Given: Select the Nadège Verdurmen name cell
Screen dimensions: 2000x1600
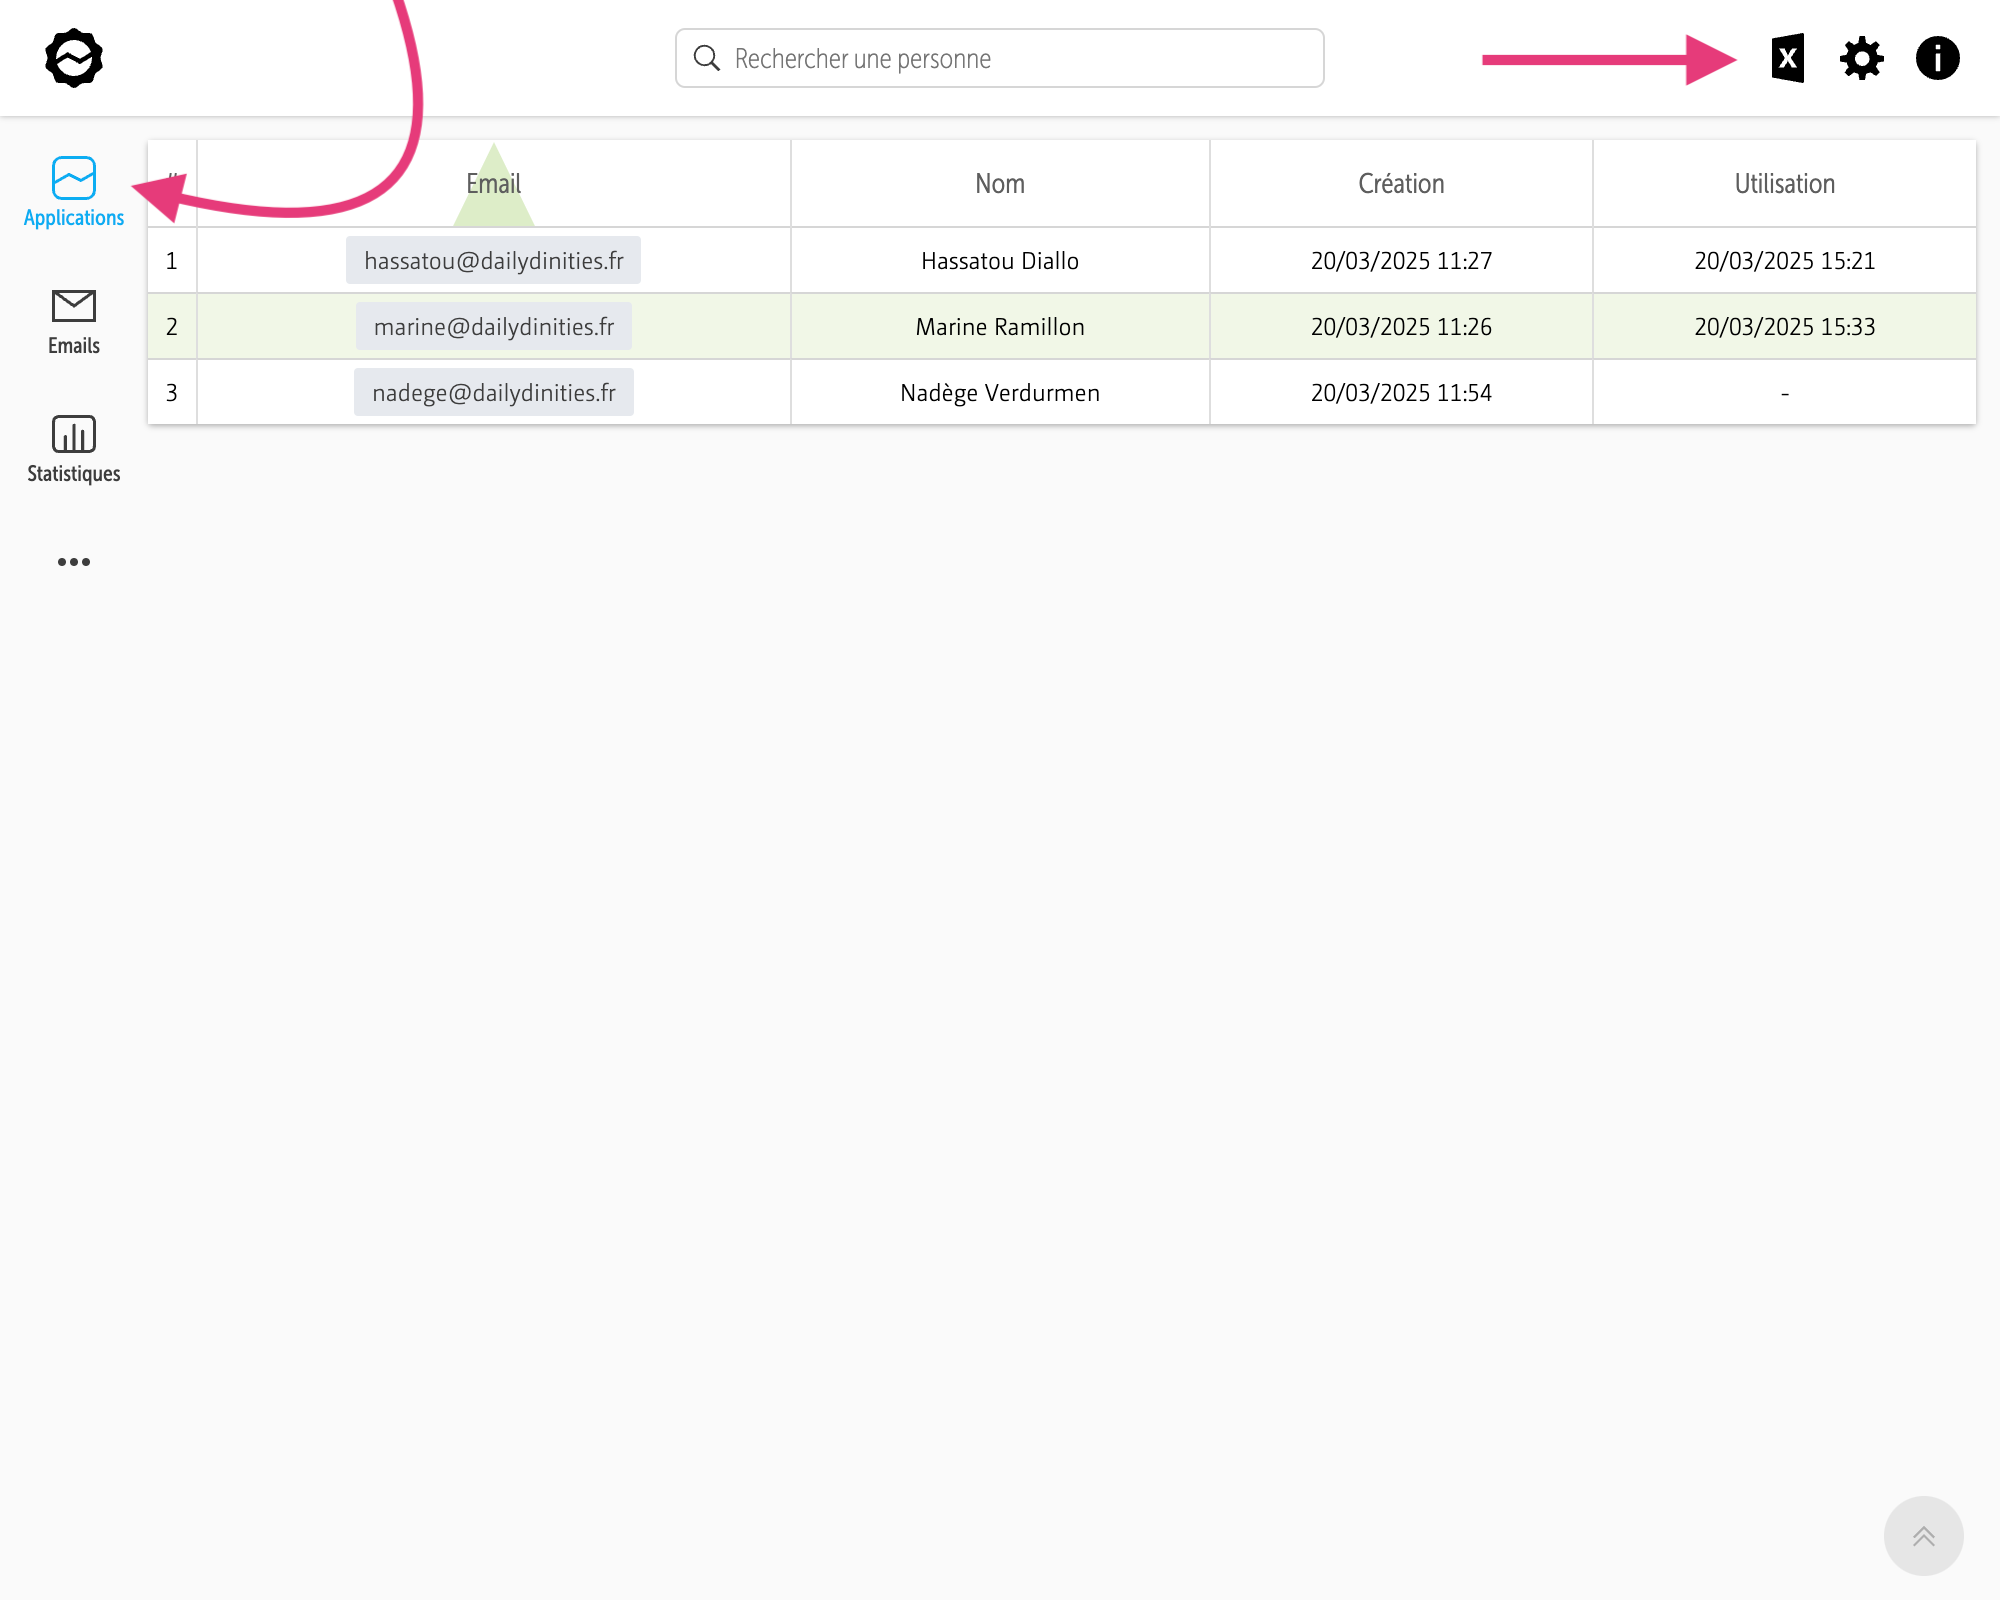Looking at the screenshot, I should coord(1000,393).
